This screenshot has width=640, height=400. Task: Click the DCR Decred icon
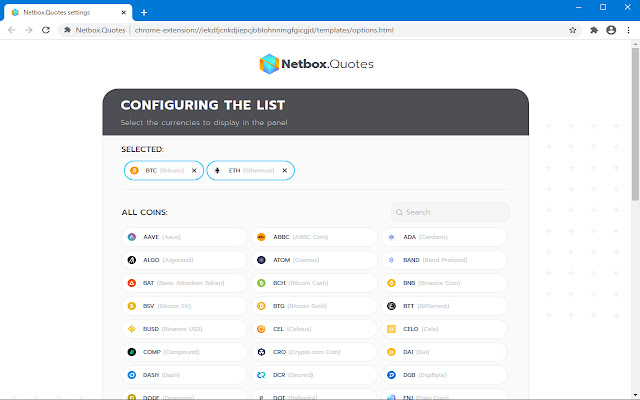[x=261, y=375]
